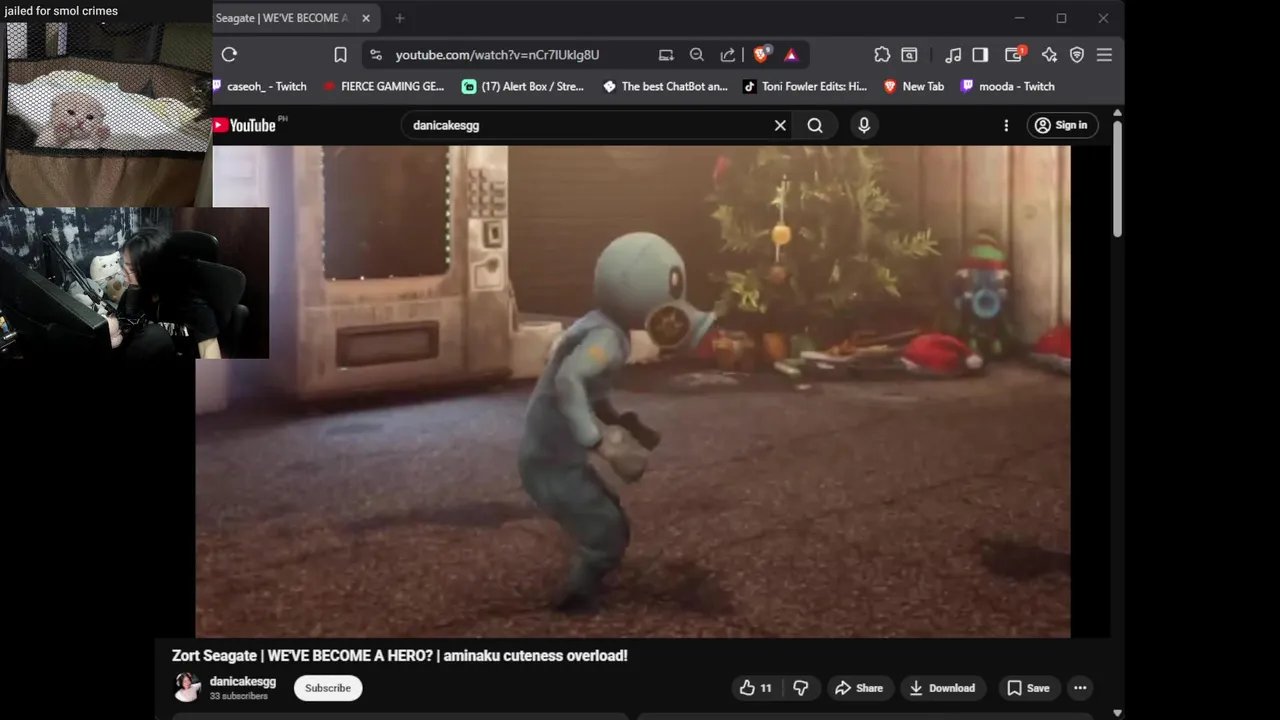The height and width of the screenshot is (720, 1280).
Task: Open danicakesgg channel avatar
Action: click(x=187, y=687)
